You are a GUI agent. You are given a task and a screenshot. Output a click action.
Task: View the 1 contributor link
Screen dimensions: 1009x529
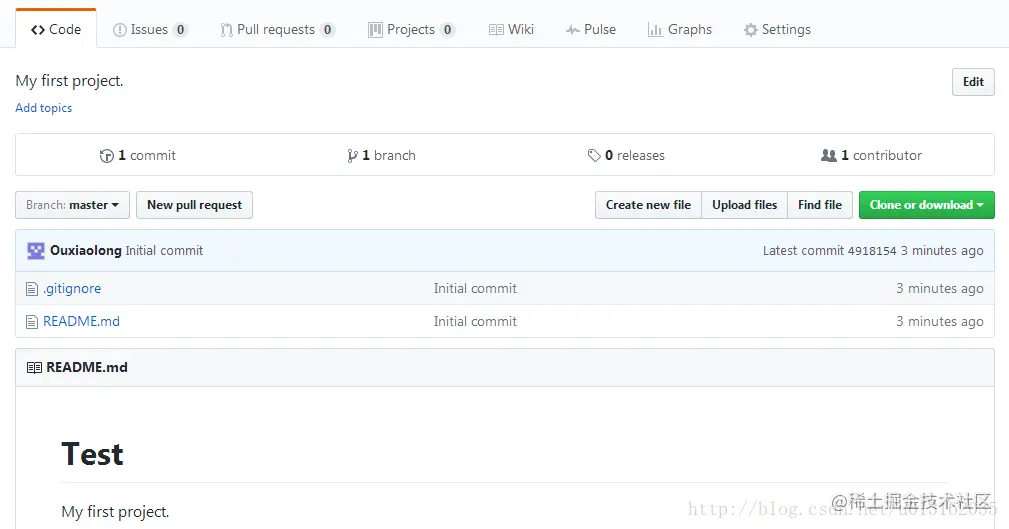point(871,155)
